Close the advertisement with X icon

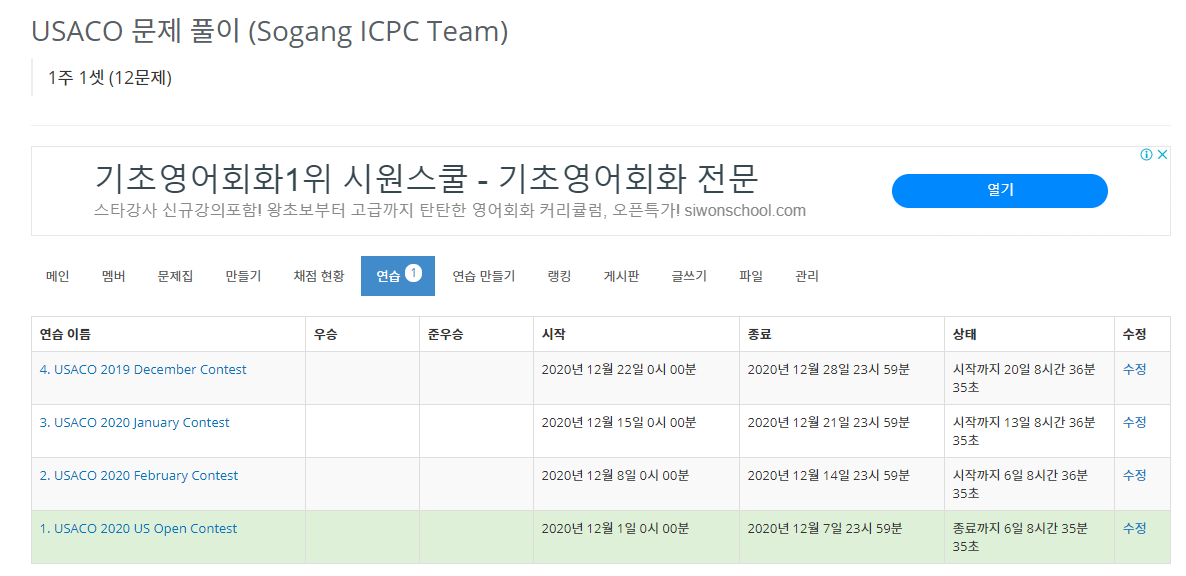[1163, 155]
